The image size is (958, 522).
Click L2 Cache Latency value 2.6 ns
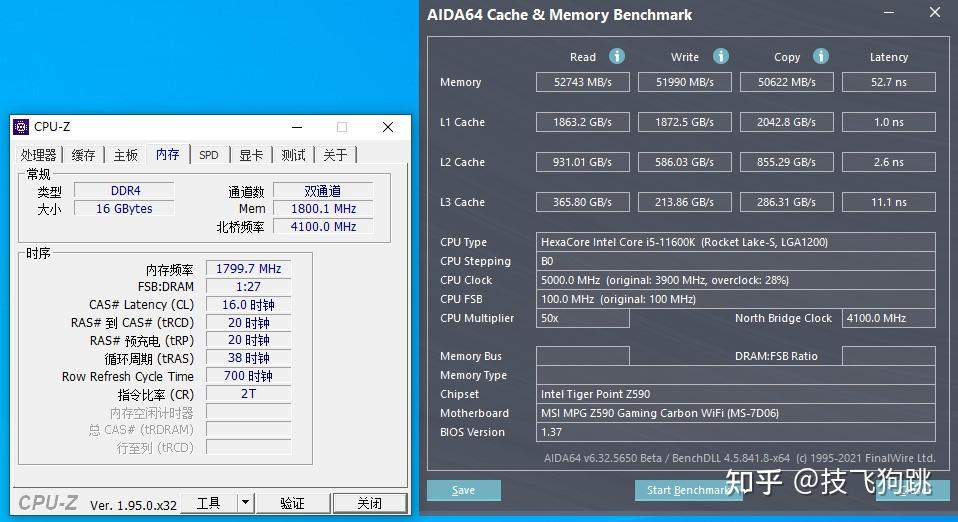coord(889,162)
